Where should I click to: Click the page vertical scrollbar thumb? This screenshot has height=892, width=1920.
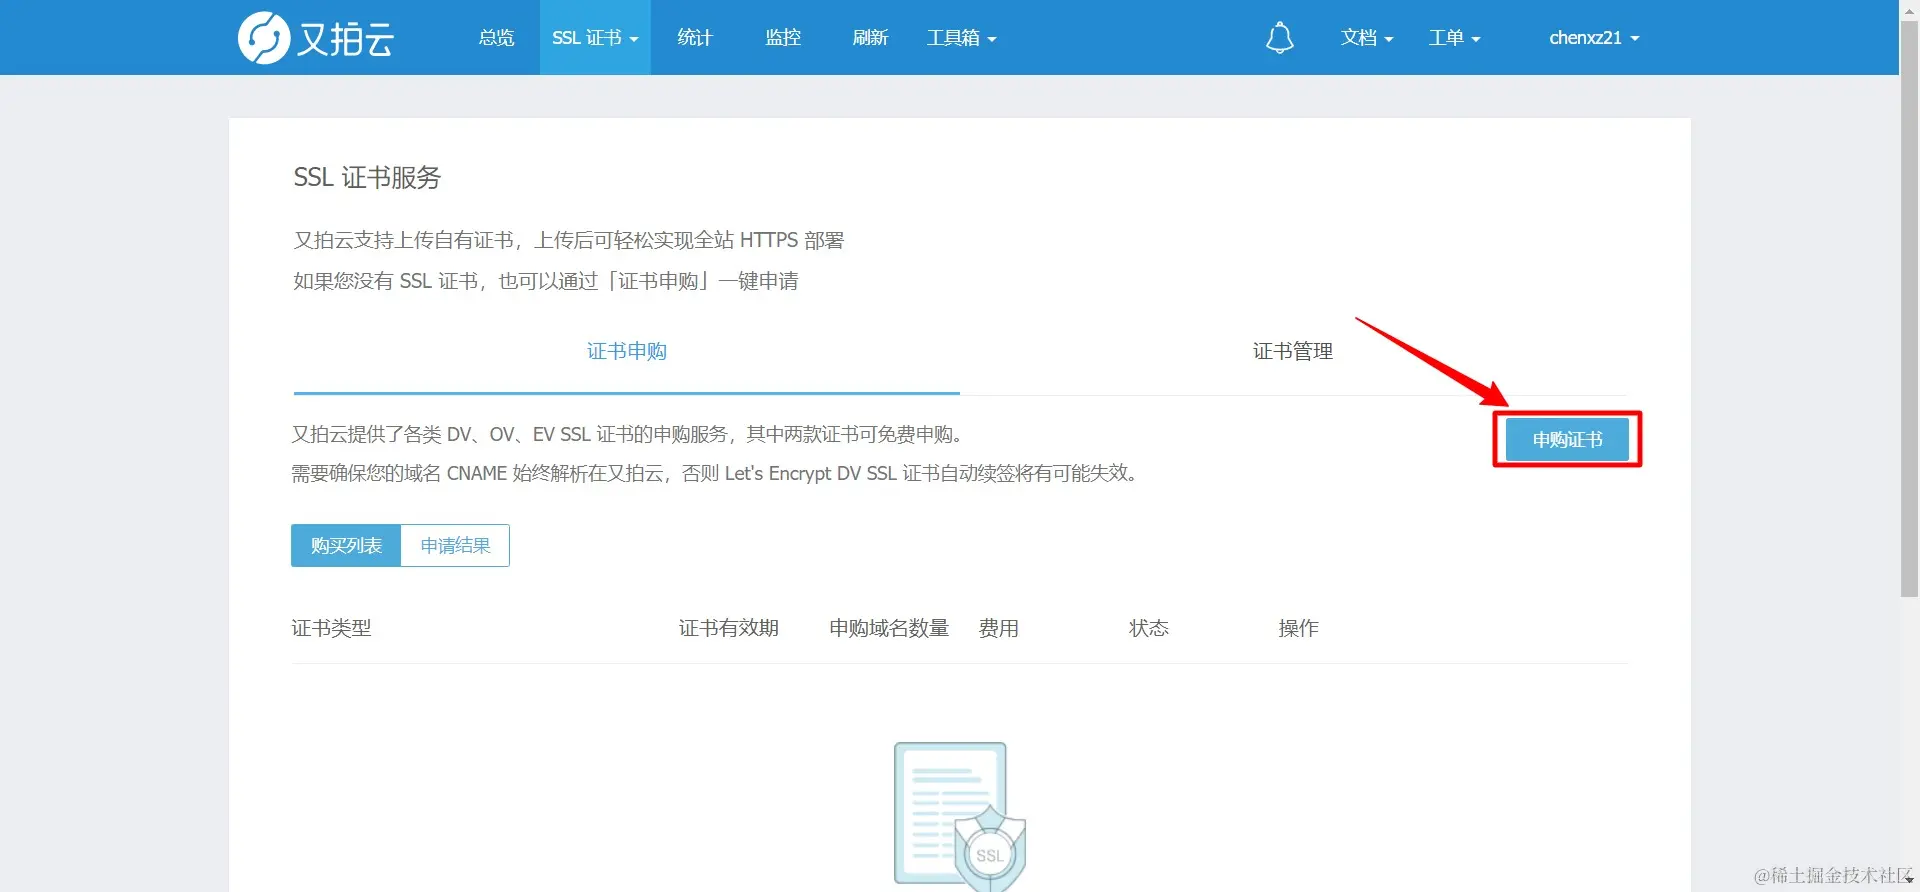pos(1909,310)
